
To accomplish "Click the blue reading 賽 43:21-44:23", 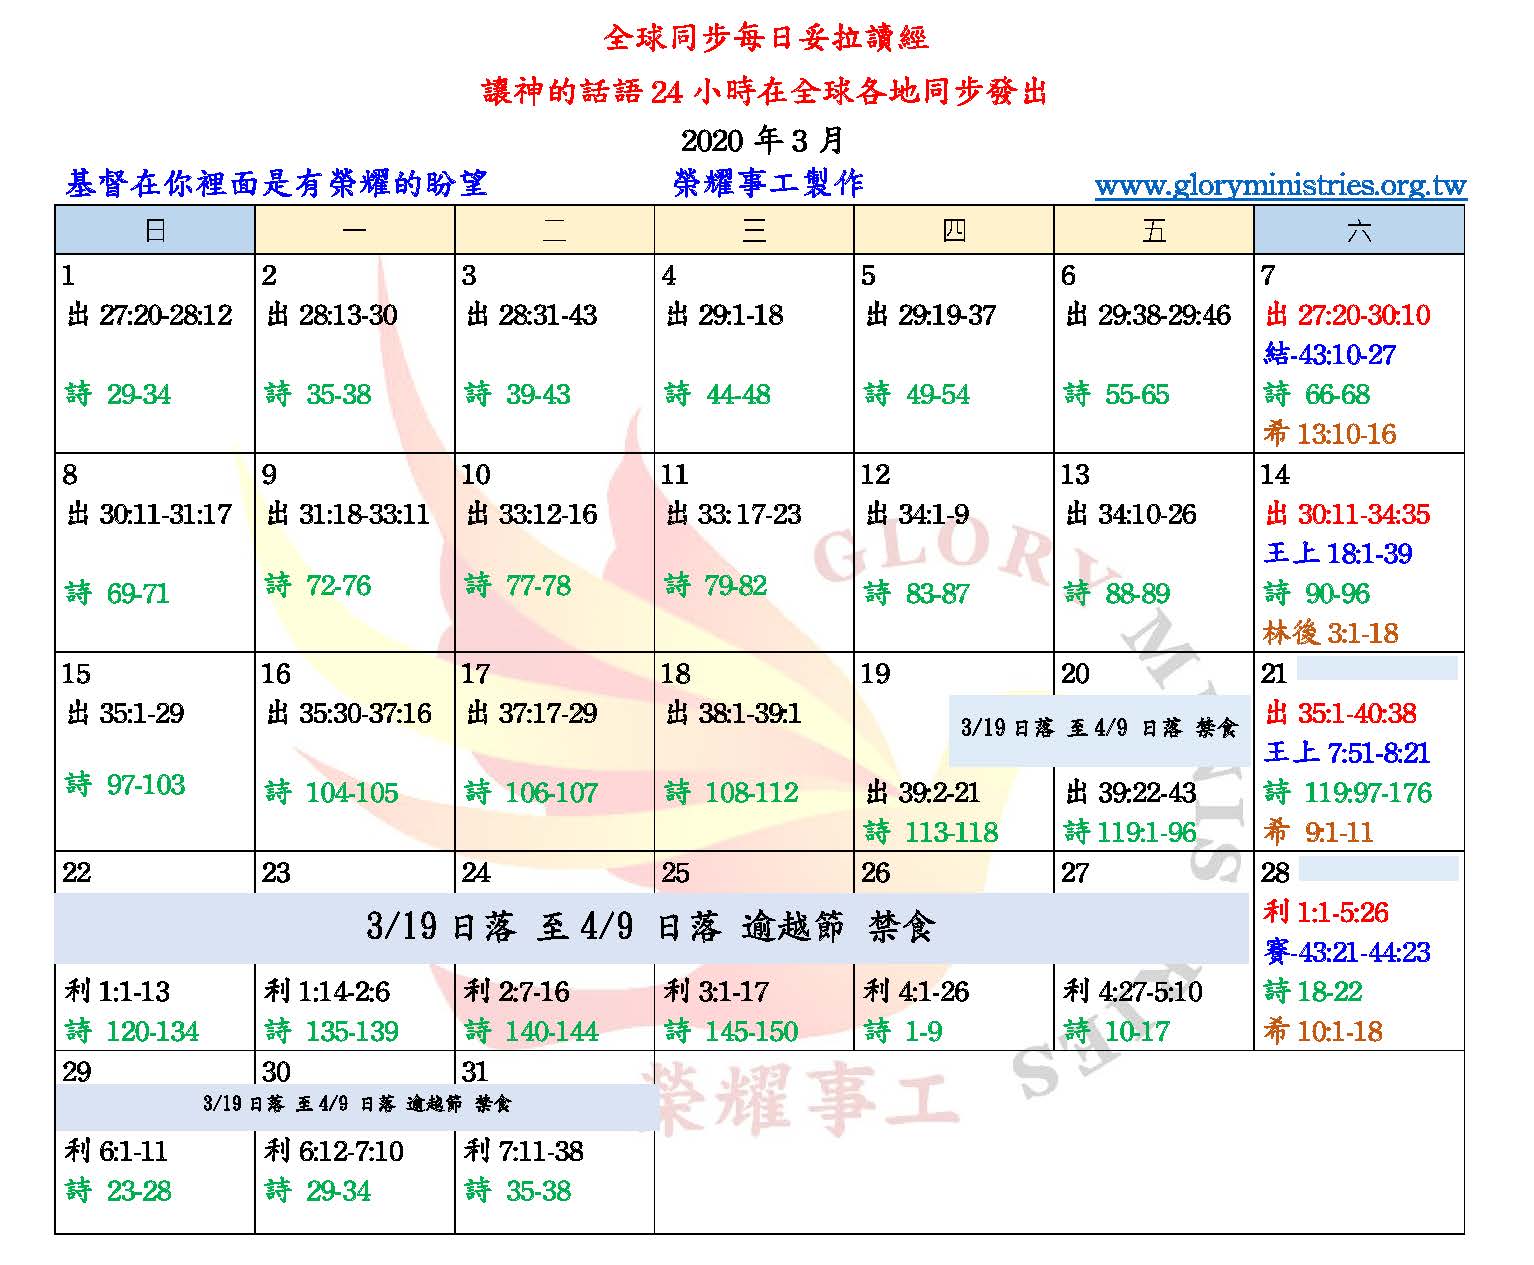I will click(x=1346, y=951).
